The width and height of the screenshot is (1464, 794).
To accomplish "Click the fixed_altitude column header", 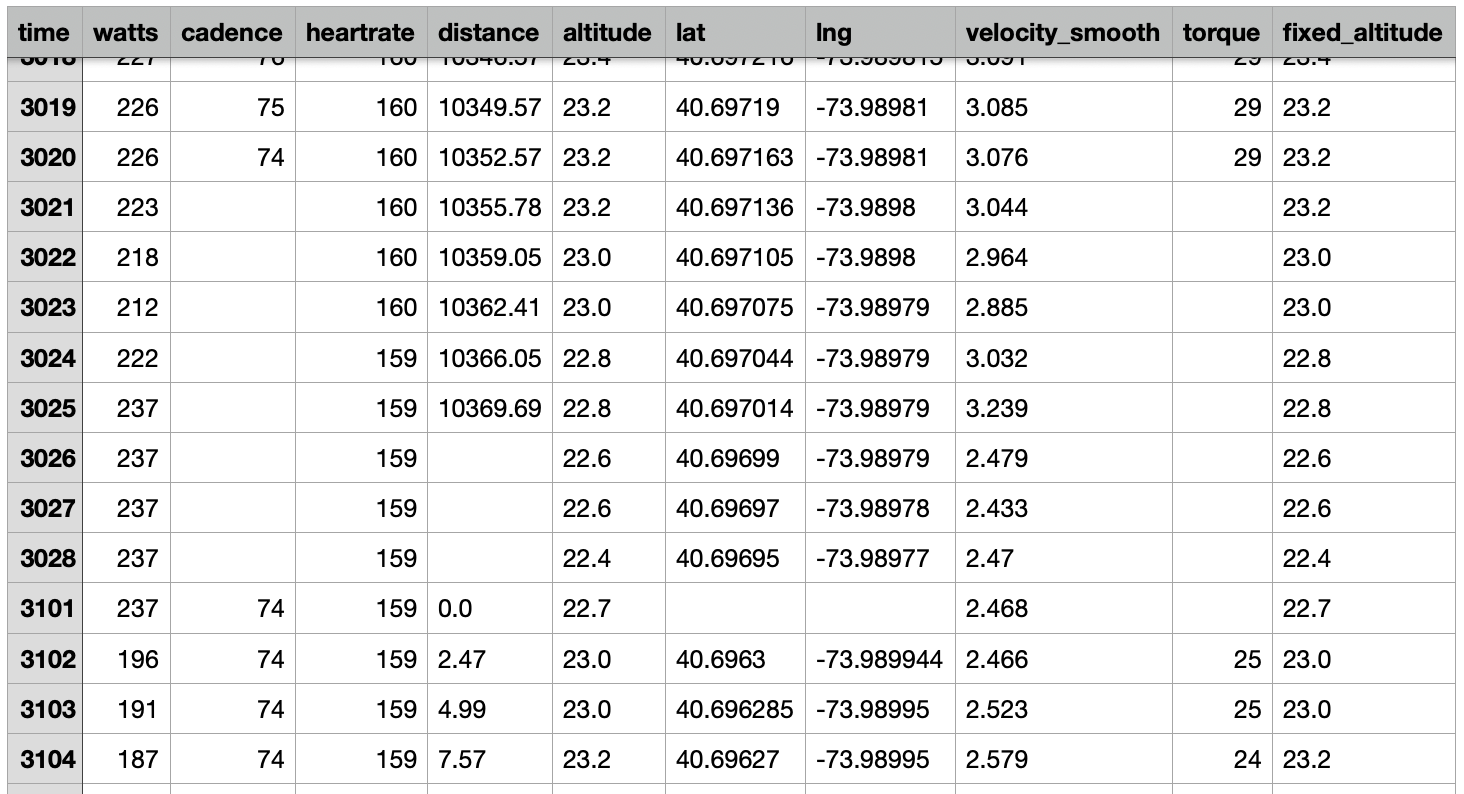I will click(x=1363, y=32).
